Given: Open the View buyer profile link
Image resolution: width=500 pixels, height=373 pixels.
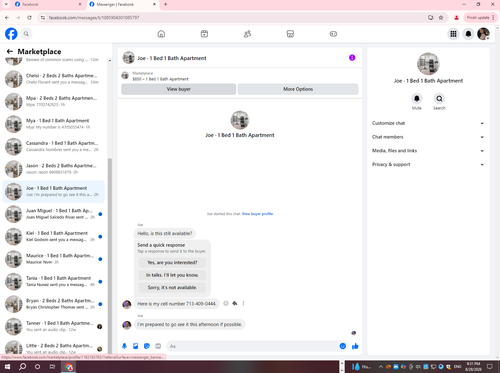Looking at the screenshot, I should (257, 214).
